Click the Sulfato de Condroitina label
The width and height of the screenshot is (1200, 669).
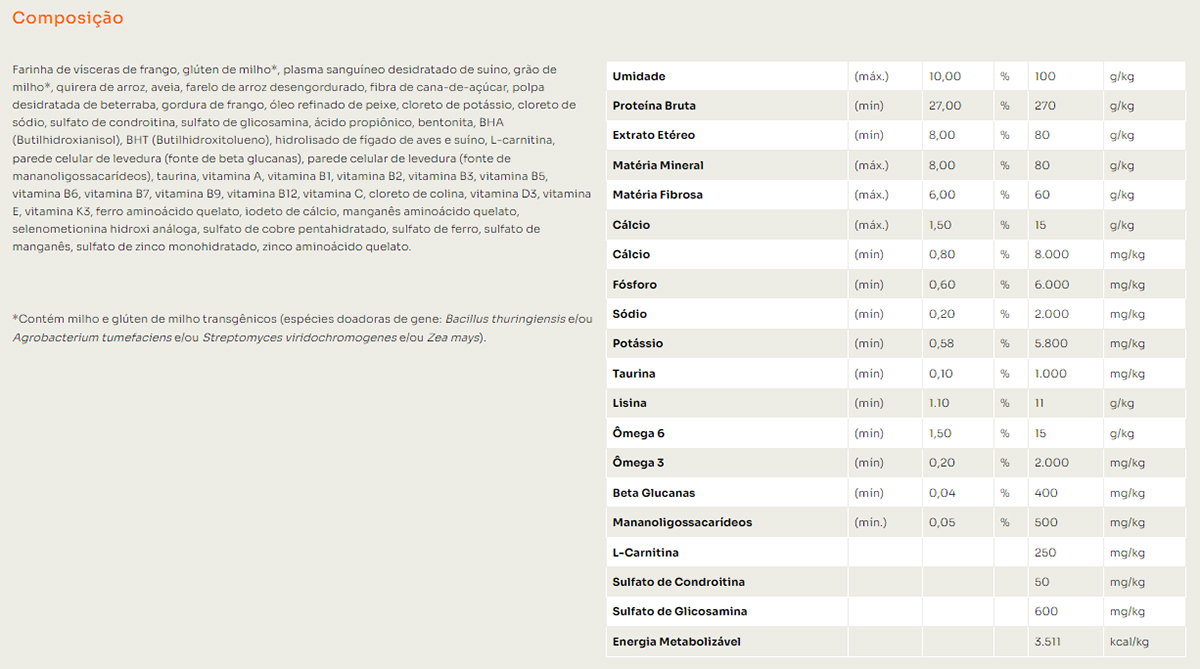[x=678, y=582]
